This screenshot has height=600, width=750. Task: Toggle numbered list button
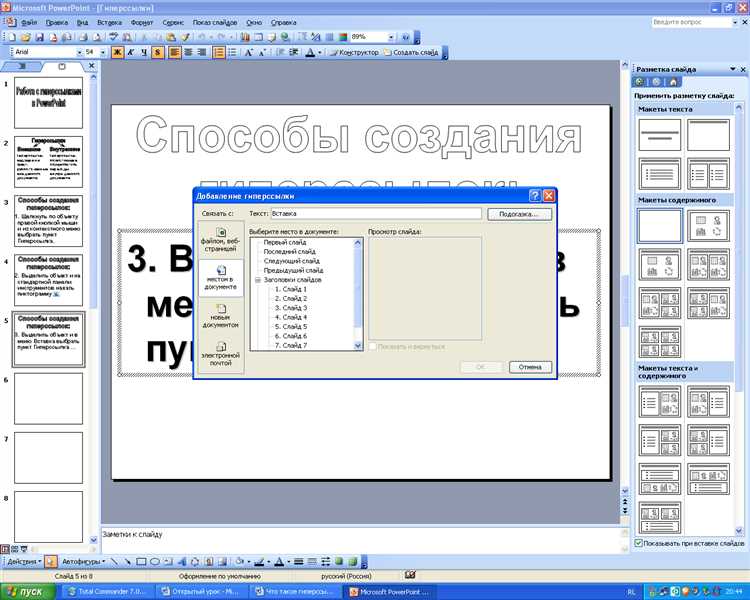(219, 52)
